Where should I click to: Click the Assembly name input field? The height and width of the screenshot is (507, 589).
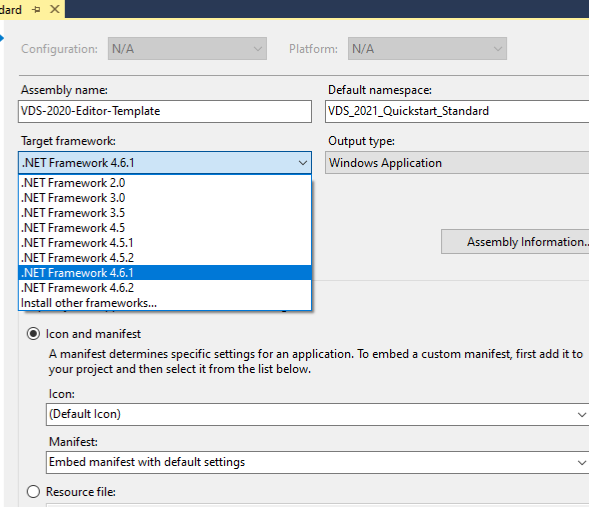click(x=165, y=111)
